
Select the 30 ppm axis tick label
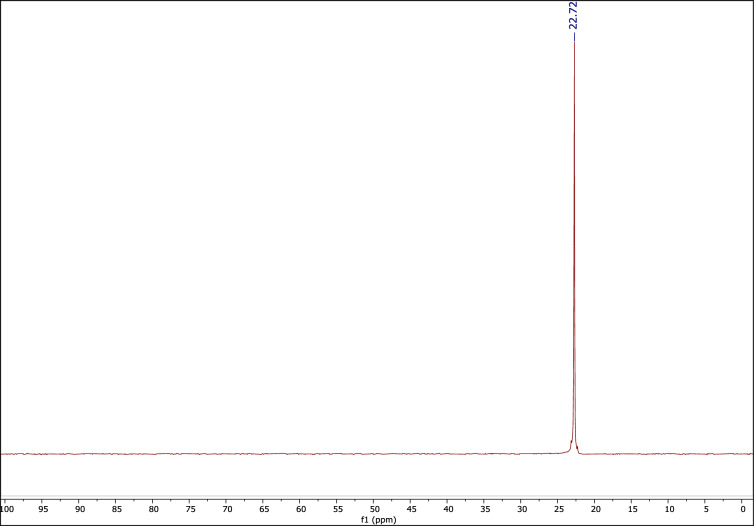point(522,509)
